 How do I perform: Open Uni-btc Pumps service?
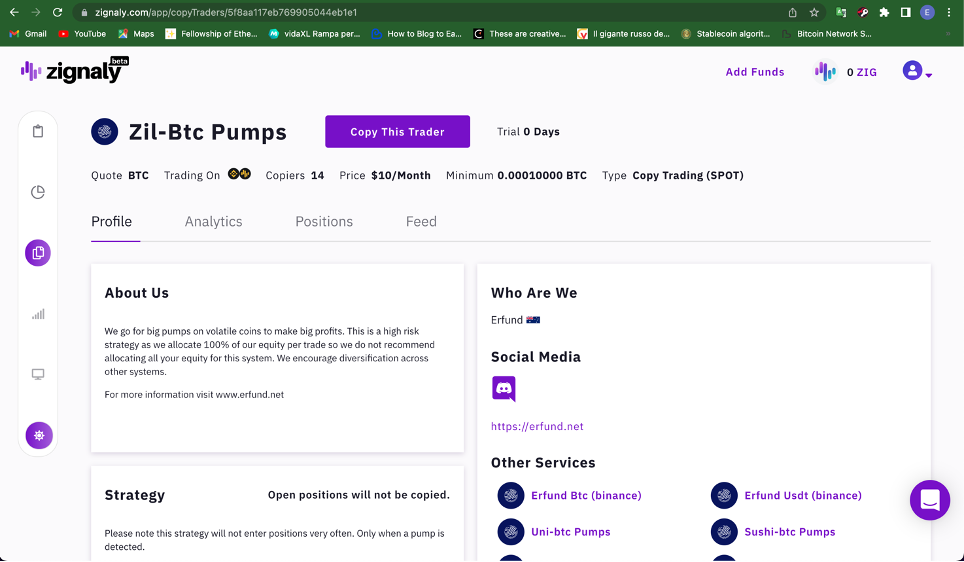click(x=571, y=532)
